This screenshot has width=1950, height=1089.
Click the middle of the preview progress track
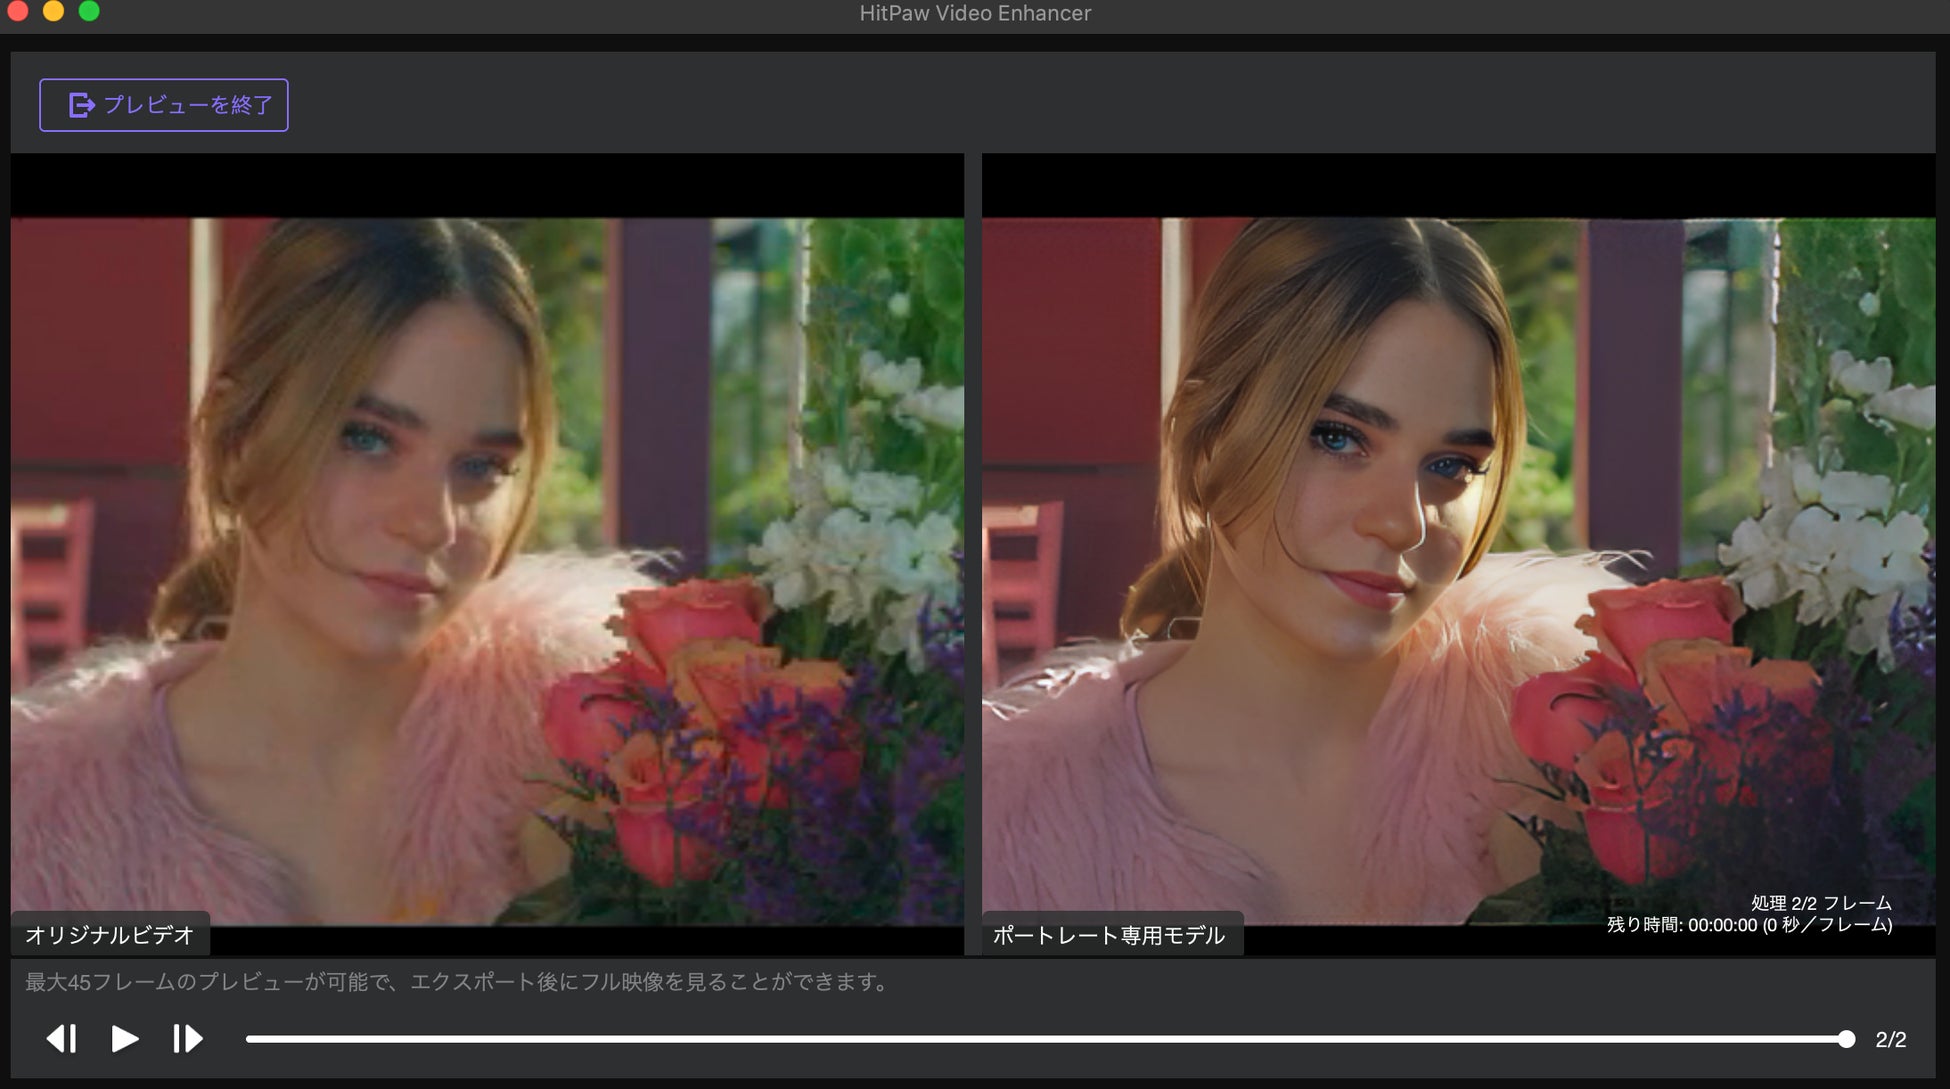point(1046,1039)
